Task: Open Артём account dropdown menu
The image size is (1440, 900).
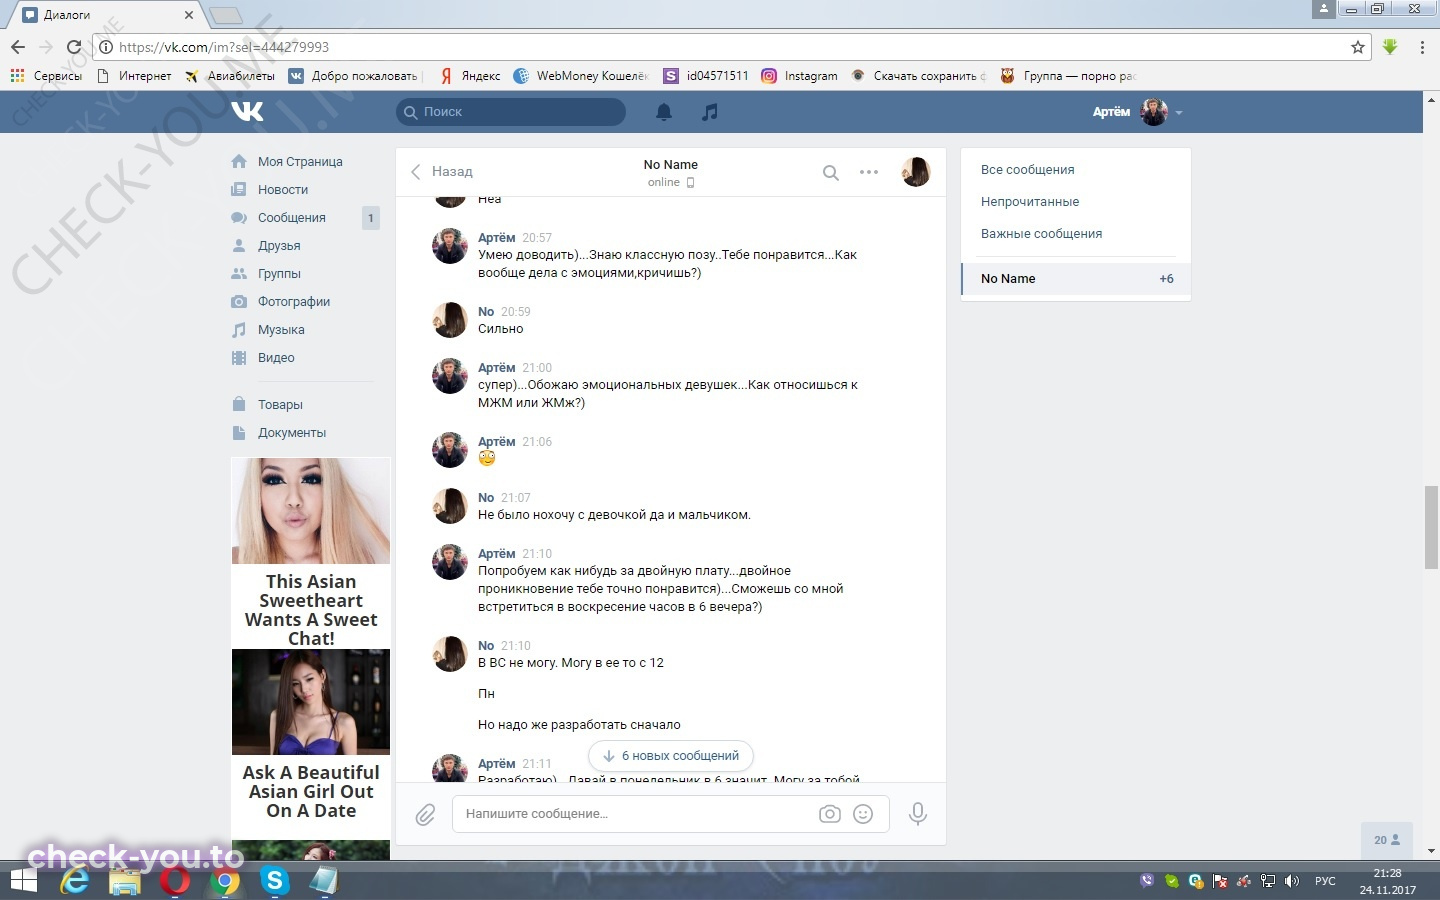Action: 1137,112
